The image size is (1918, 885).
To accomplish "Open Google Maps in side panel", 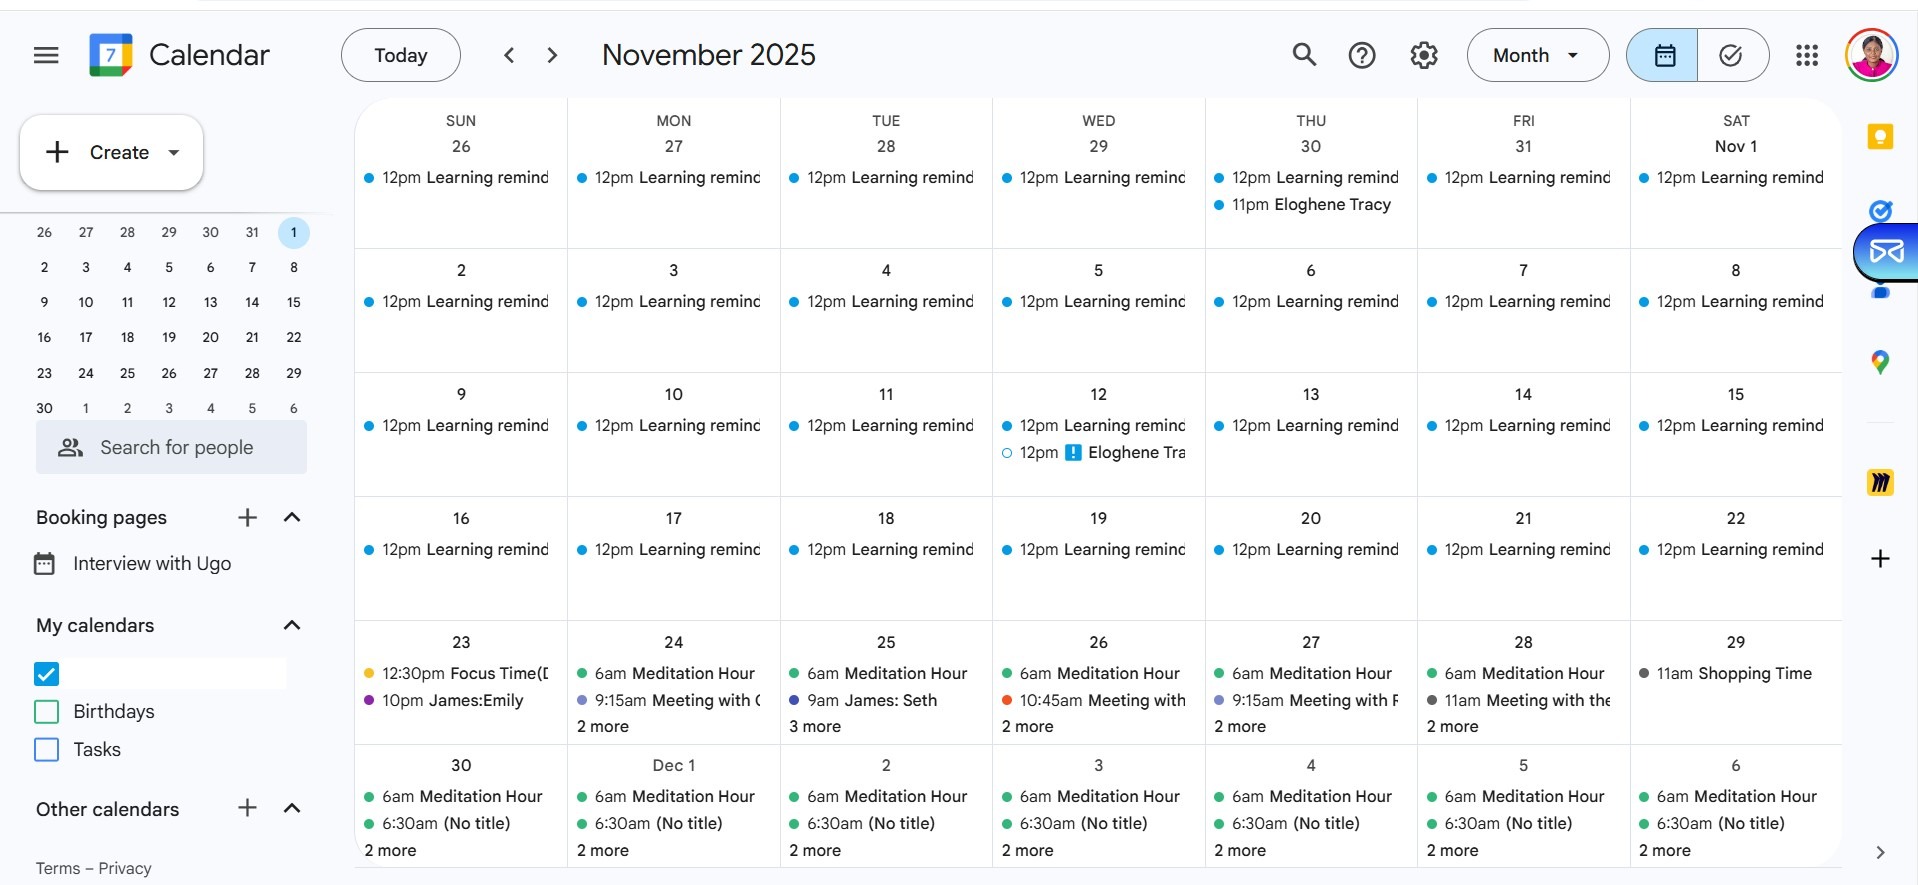I will click(1880, 362).
